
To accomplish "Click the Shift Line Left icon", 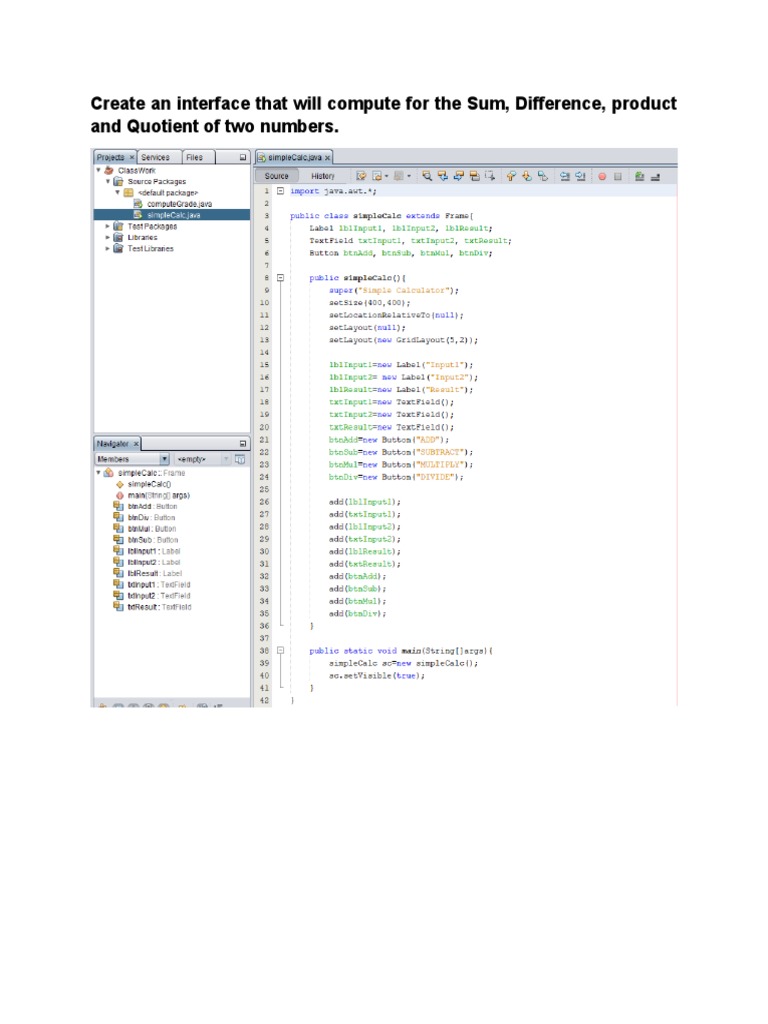I will coord(564,176).
